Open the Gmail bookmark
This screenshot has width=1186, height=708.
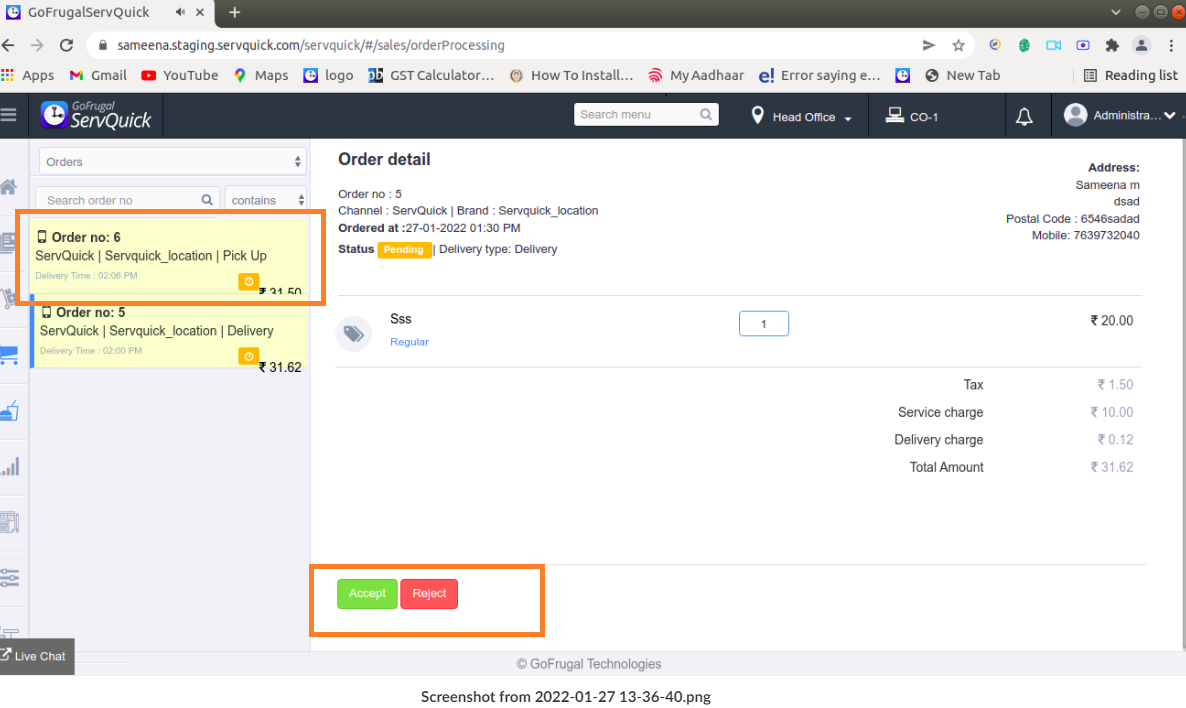pos(98,75)
